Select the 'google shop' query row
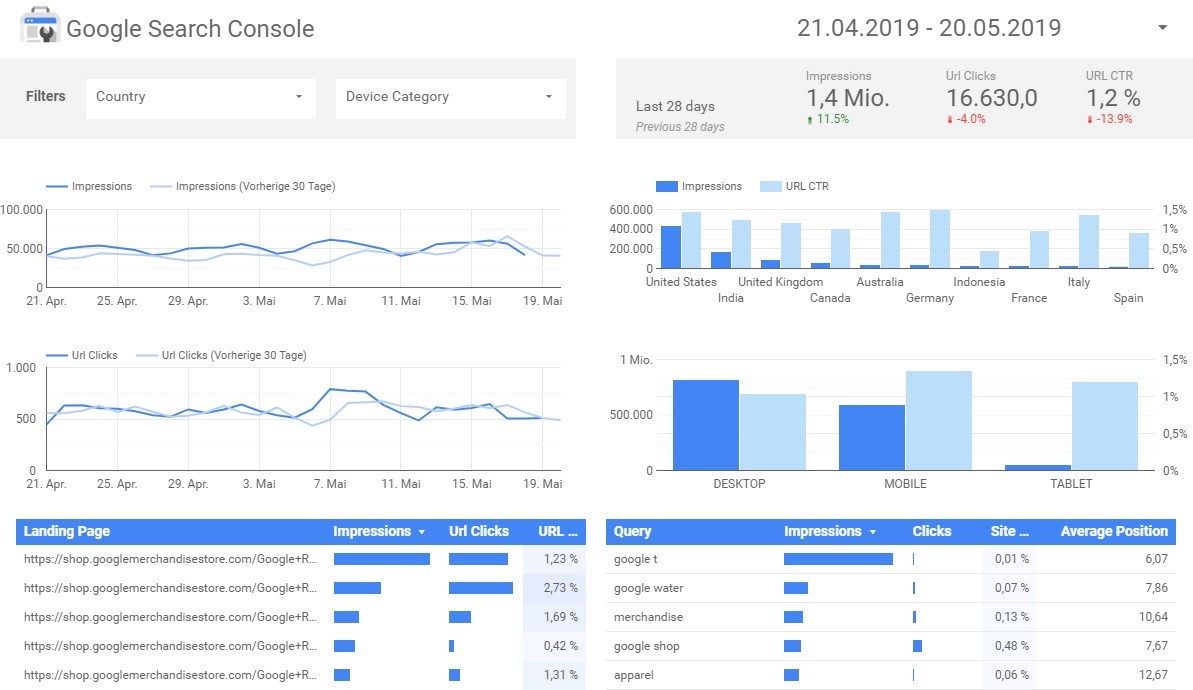Screen dimensions: 1193x690 [x=891, y=646]
